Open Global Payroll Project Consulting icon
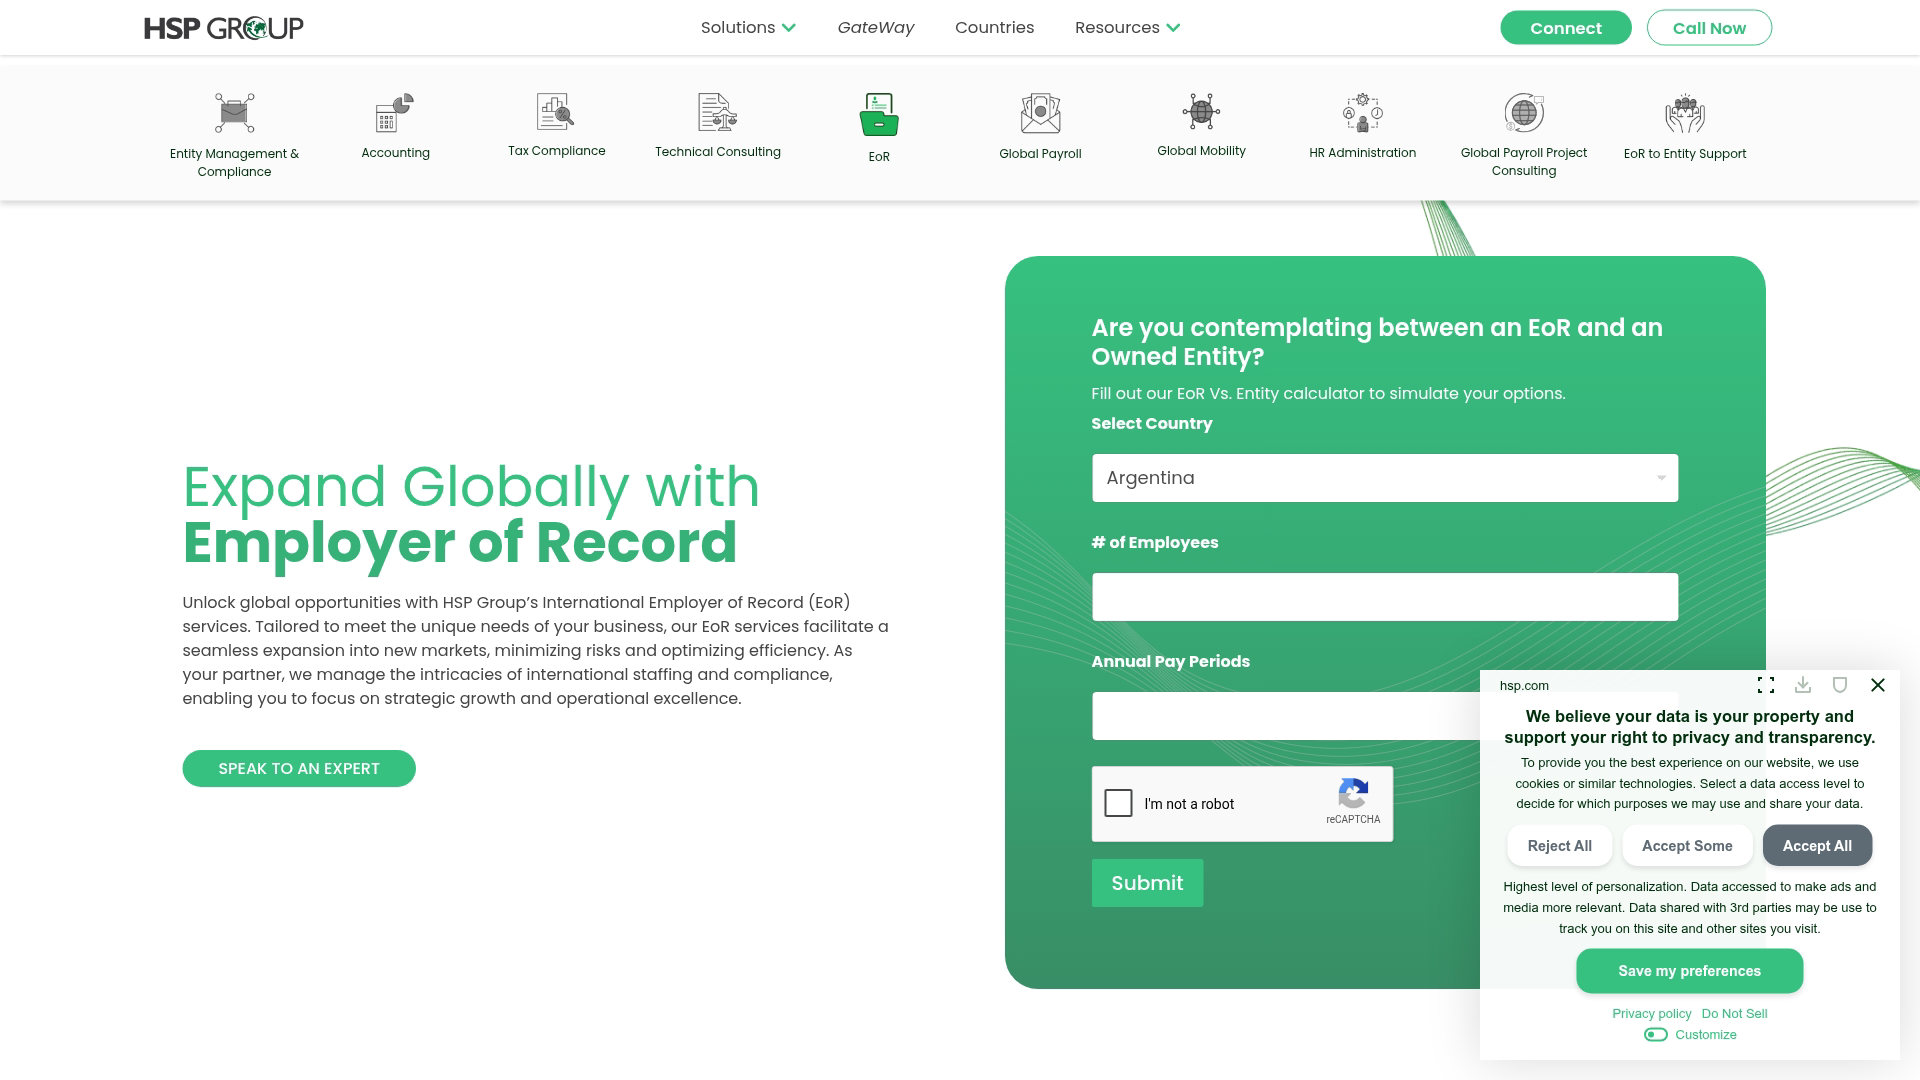 pyautogui.click(x=1523, y=113)
